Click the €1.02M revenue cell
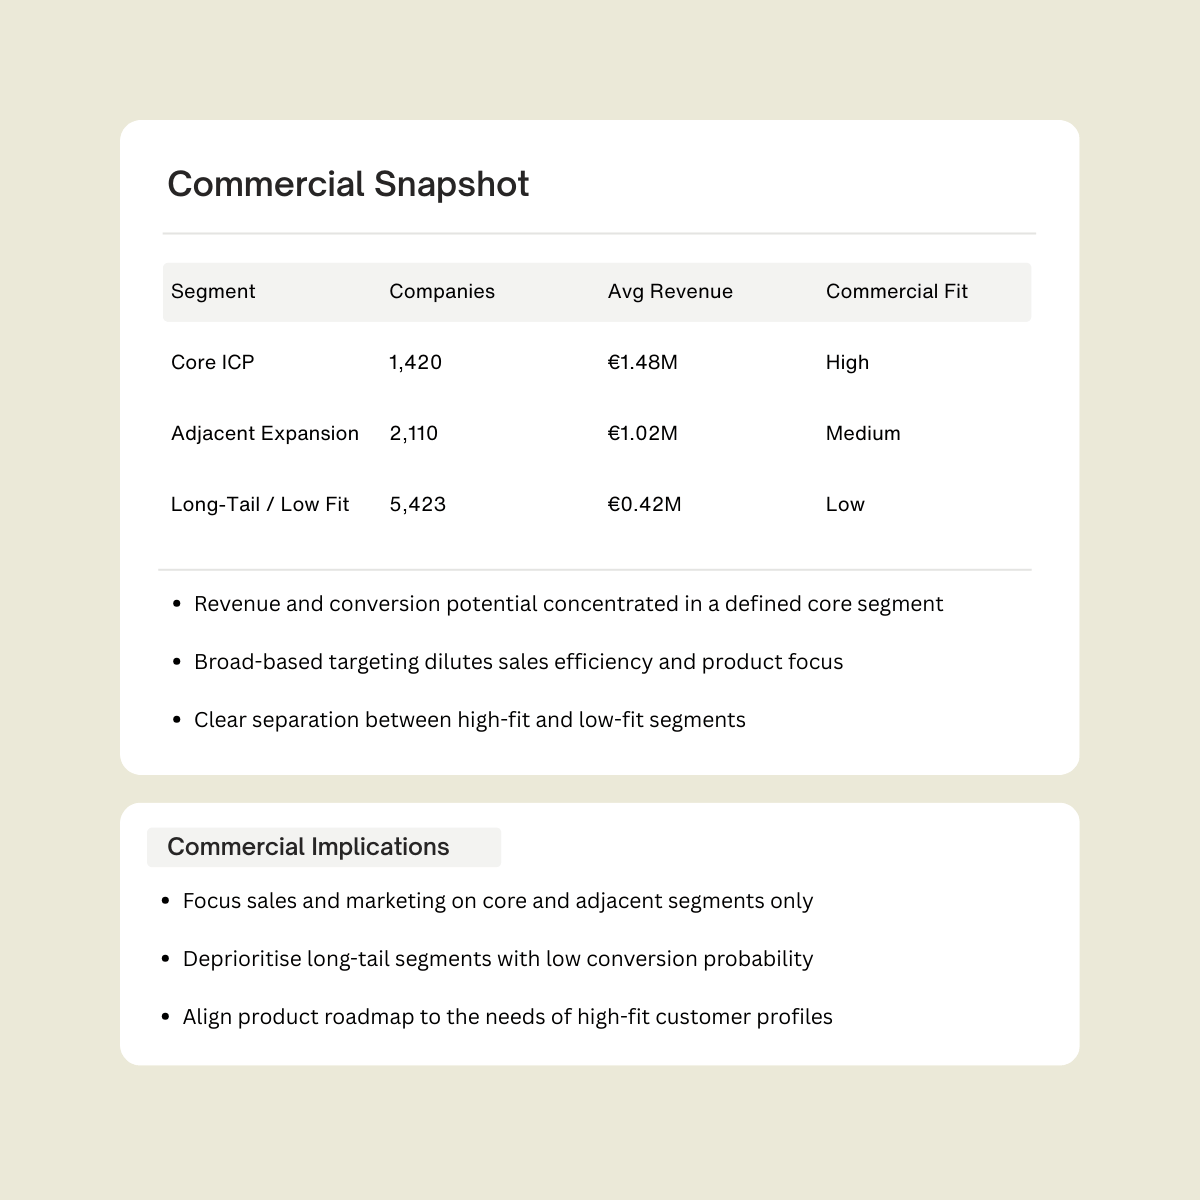This screenshot has height=1200, width=1200. coord(643,433)
